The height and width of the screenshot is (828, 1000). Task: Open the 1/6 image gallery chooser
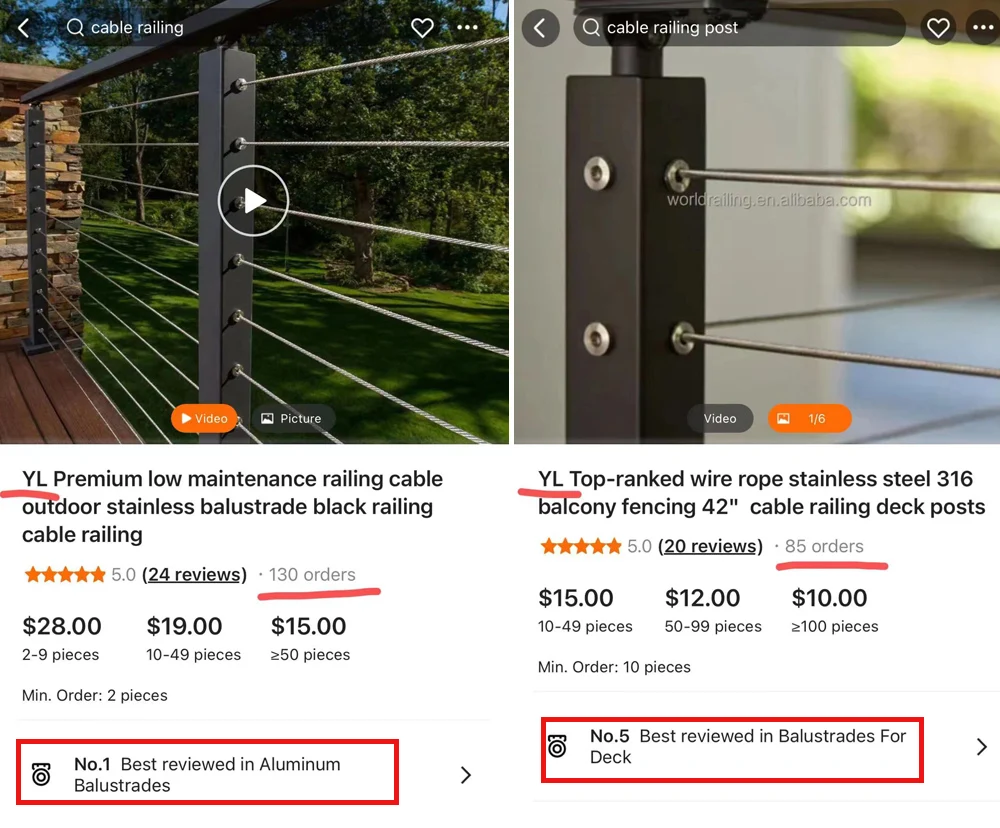pyautogui.click(x=809, y=418)
